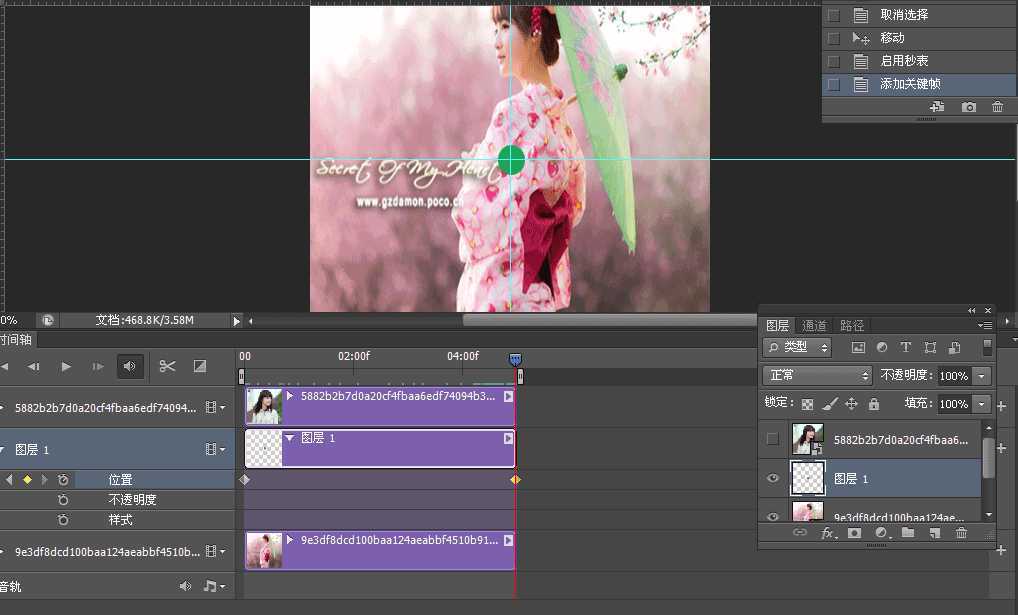The height and width of the screenshot is (615, 1018).
Task: Mute audio playback in timeline controls
Action: coord(129,367)
